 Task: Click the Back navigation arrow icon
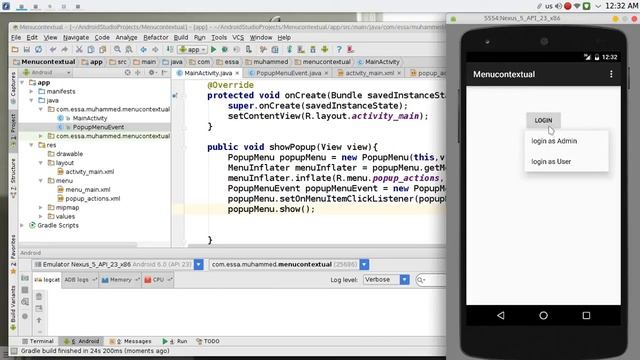(144, 50)
